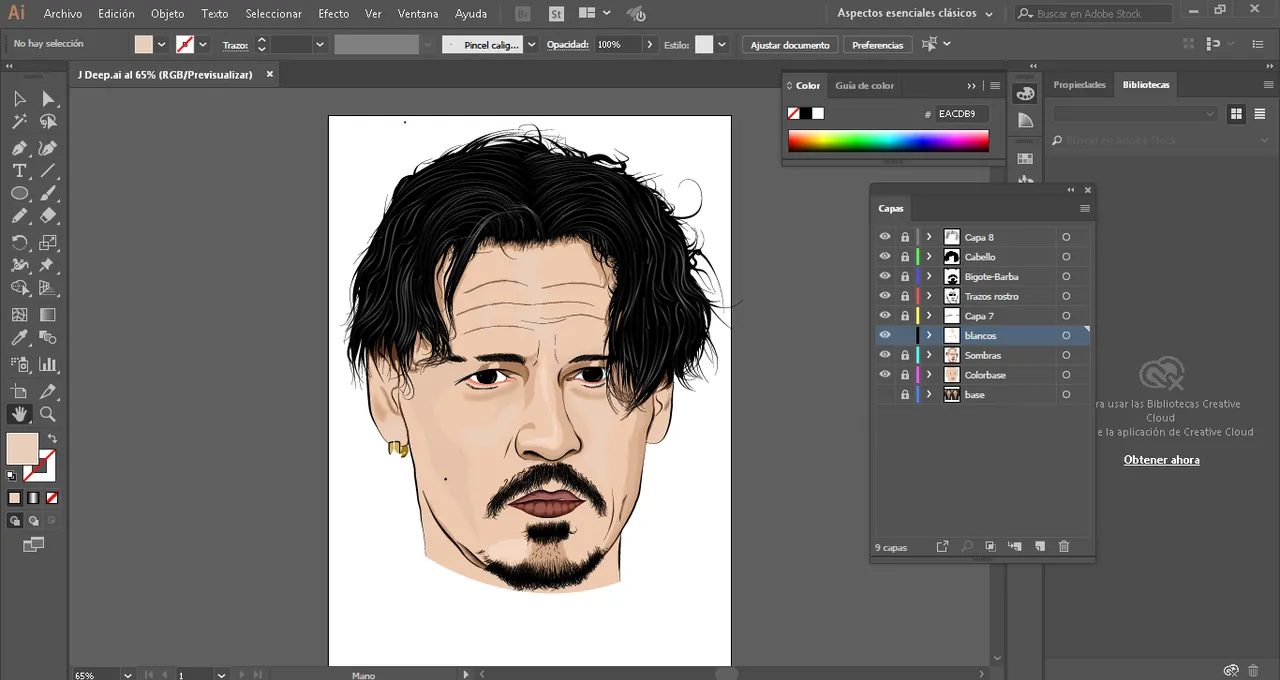Hide the blancos layer
This screenshot has width=1280, height=680.
click(884, 335)
